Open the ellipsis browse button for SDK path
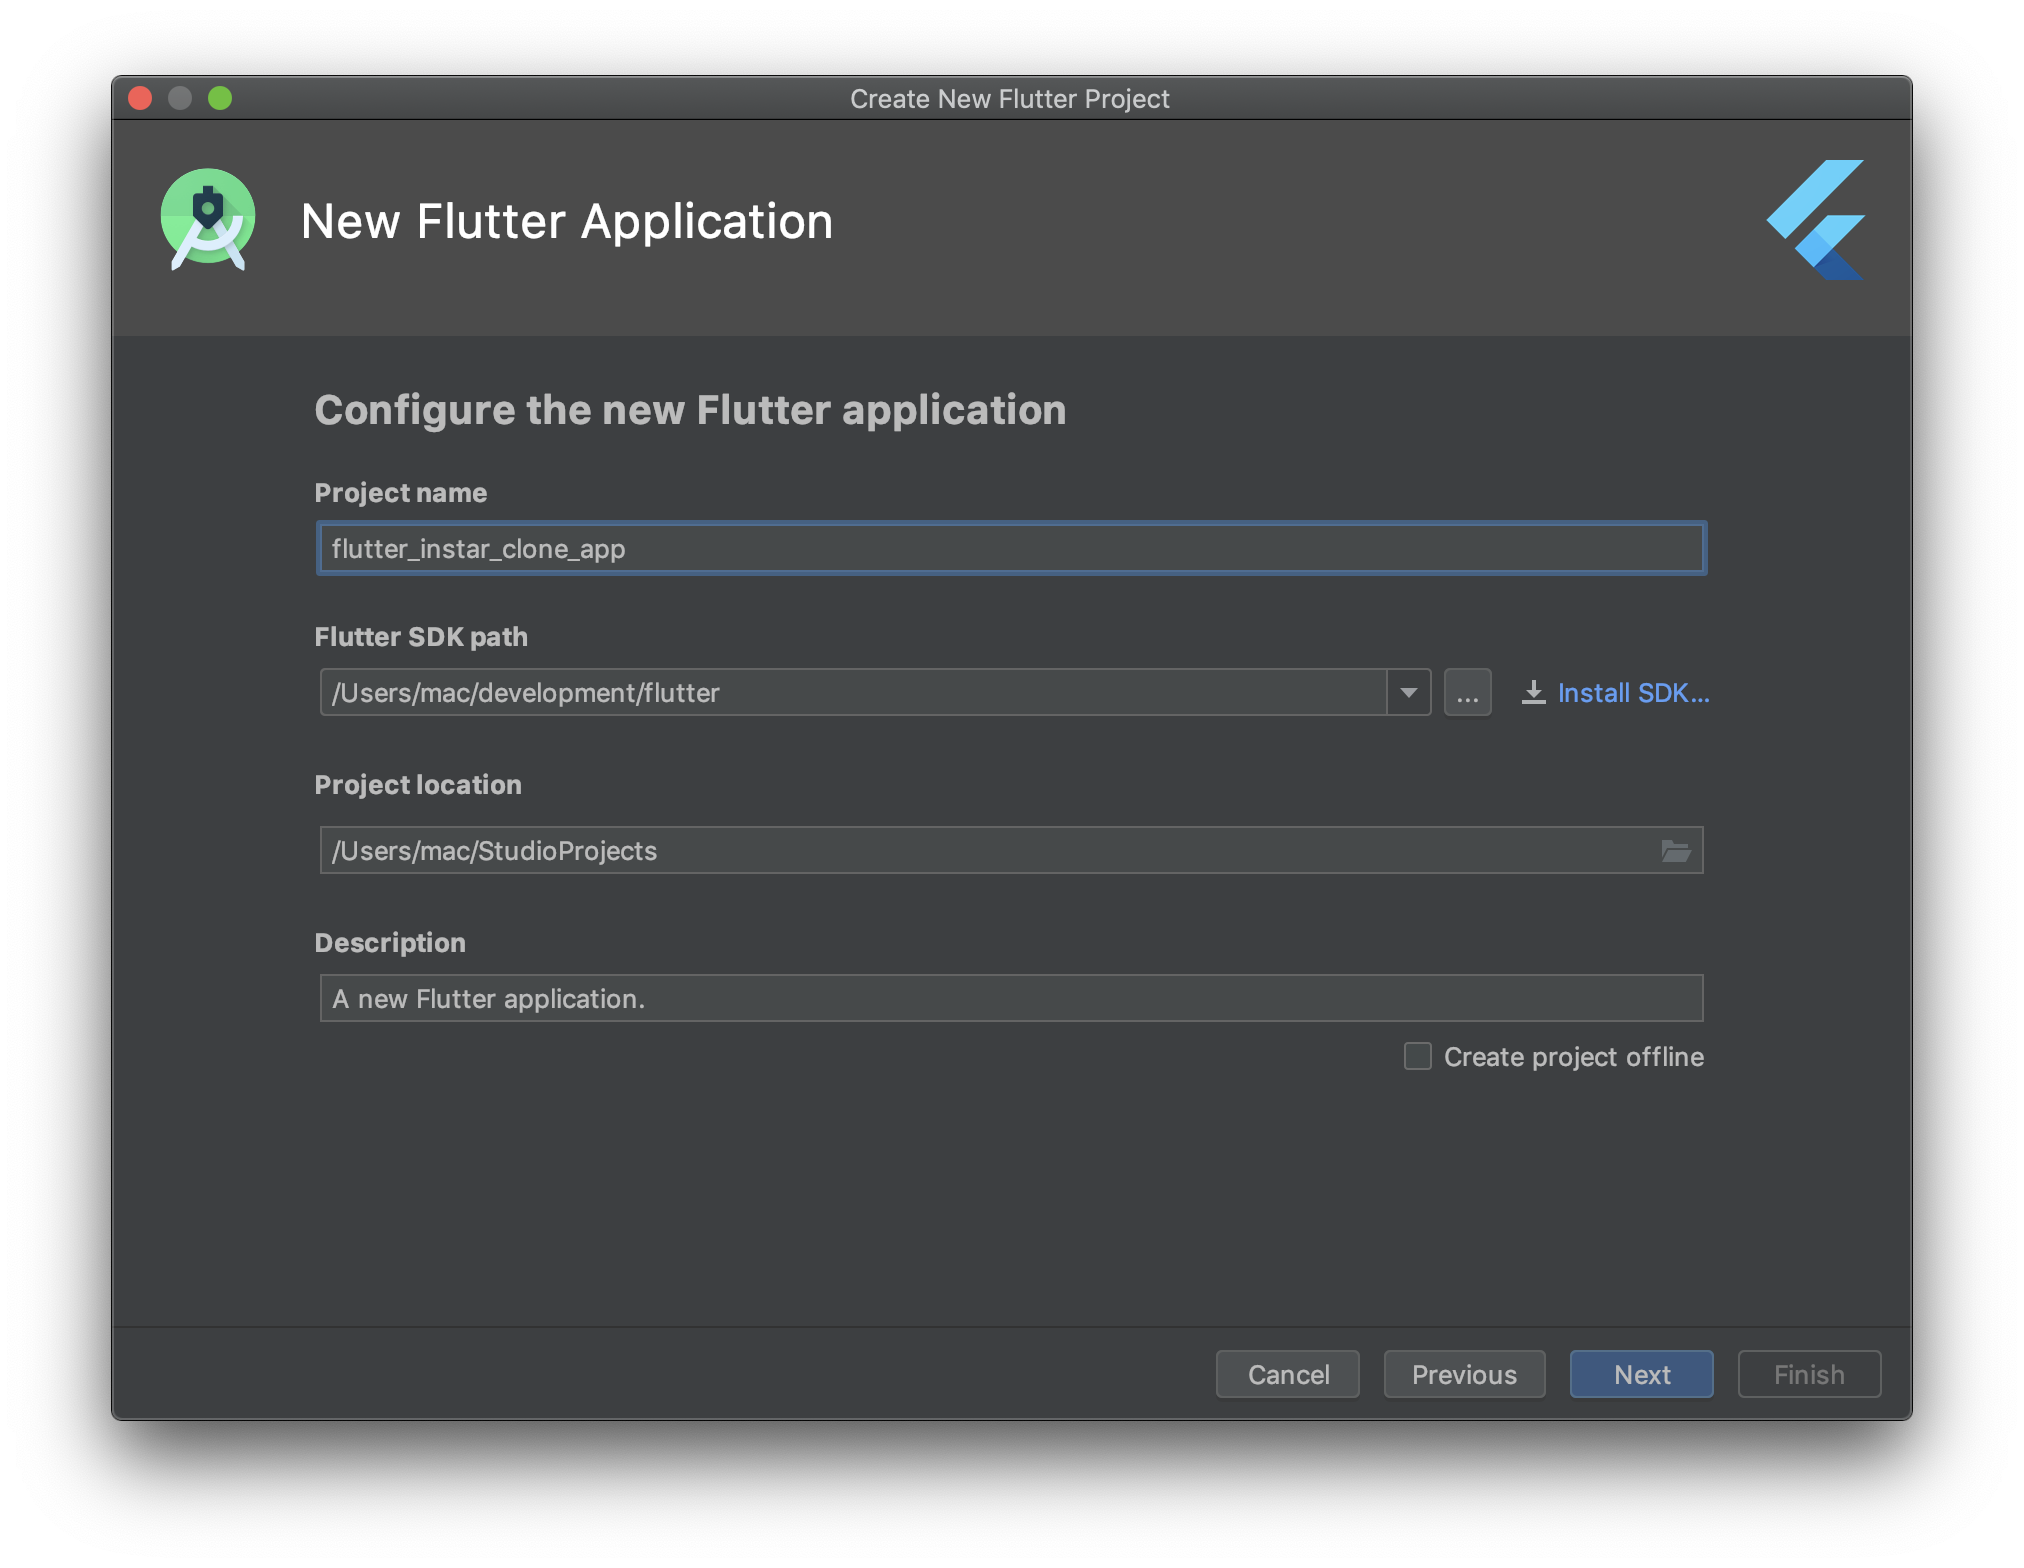The image size is (2024, 1568). (1467, 692)
